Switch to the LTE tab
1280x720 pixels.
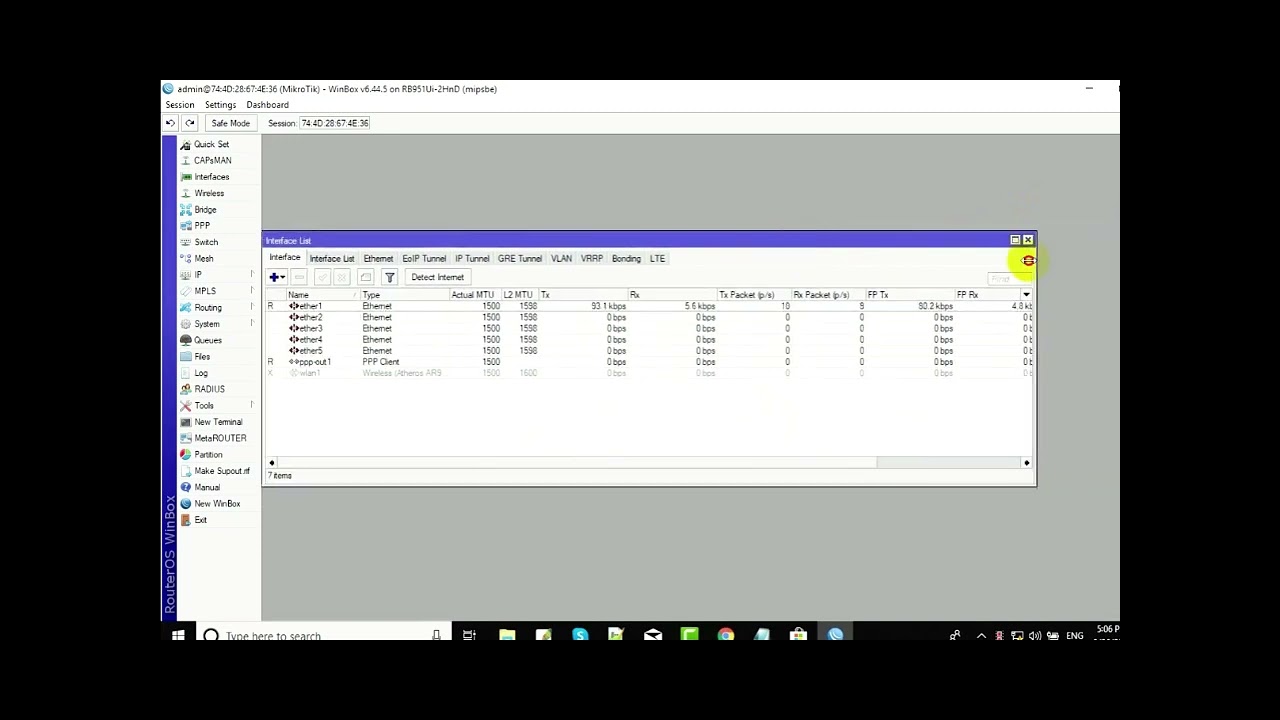click(x=657, y=258)
